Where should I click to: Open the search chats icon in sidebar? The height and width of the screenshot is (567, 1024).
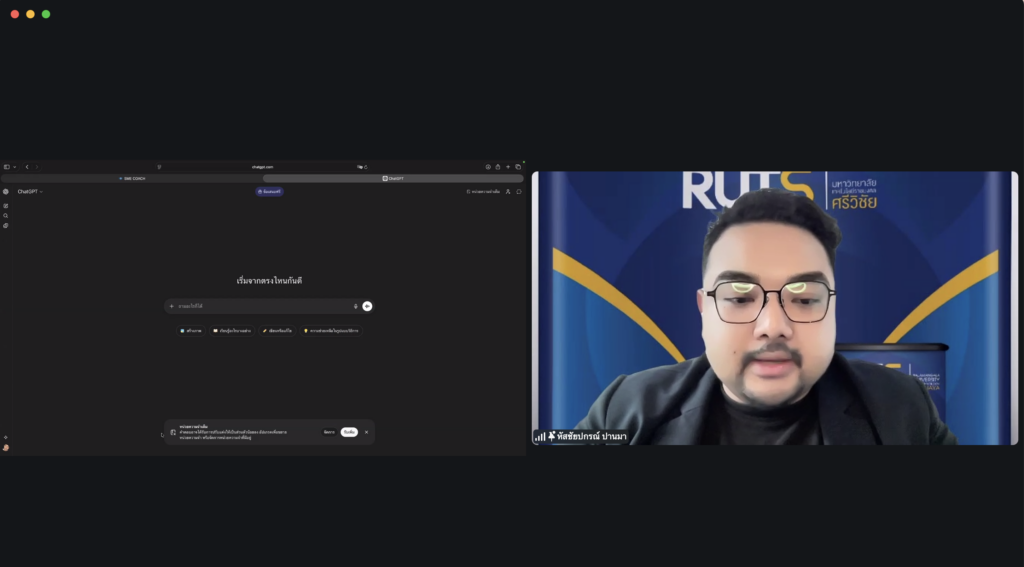(6, 216)
